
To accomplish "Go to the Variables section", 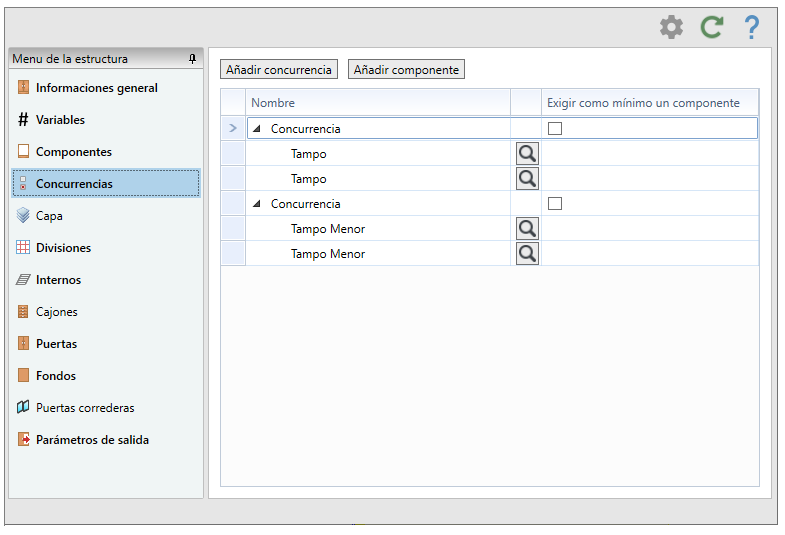I will coord(106,120).
